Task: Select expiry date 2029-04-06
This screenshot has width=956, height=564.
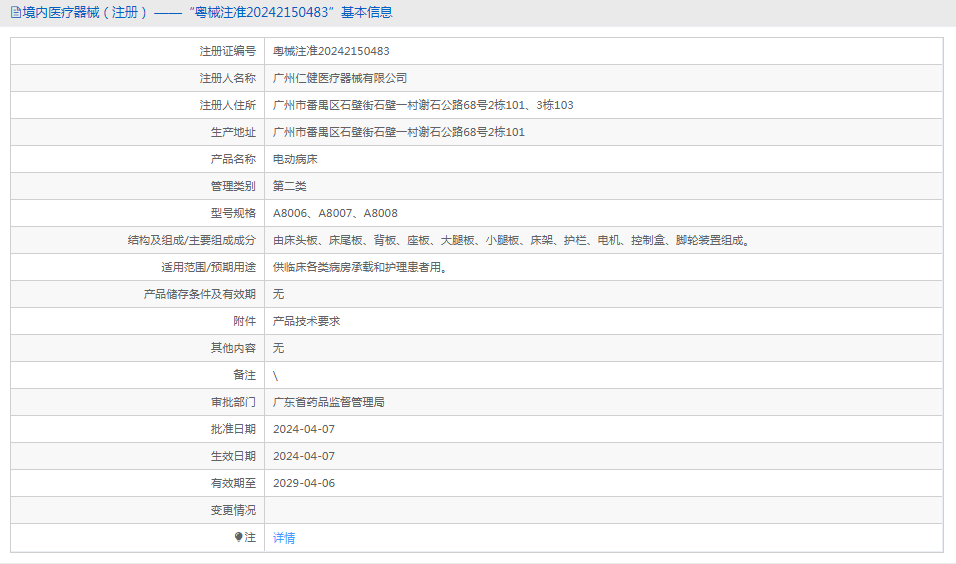Action: tap(304, 483)
